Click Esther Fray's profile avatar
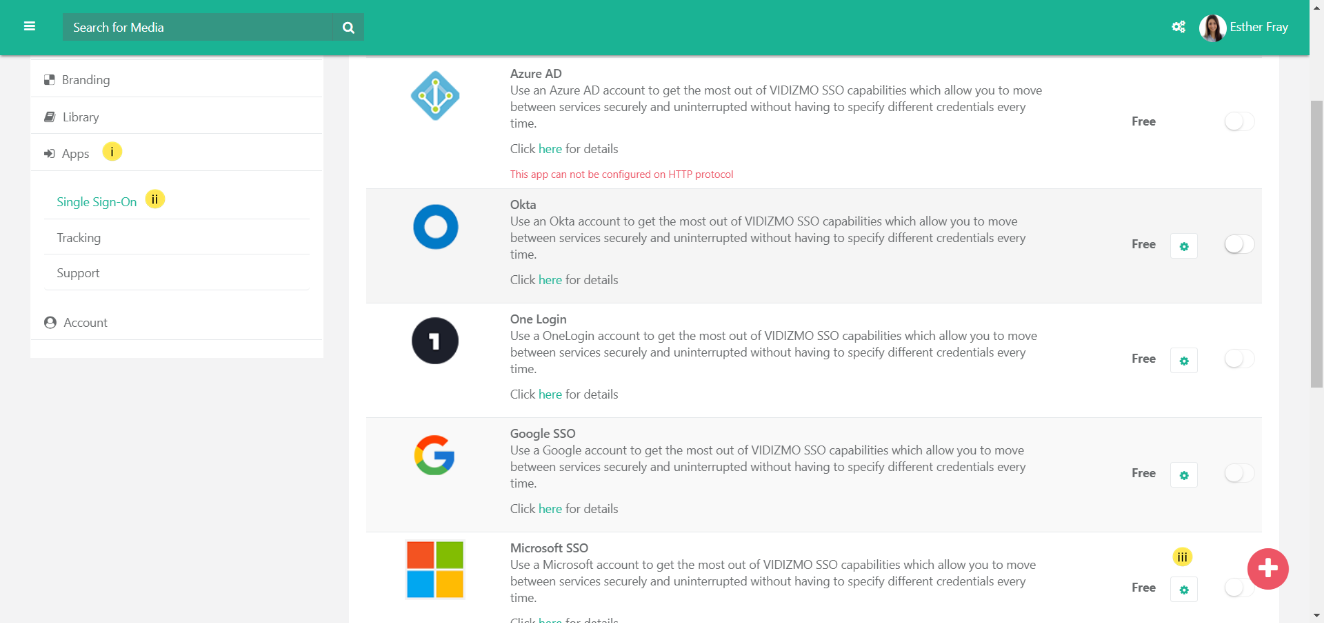The height and width of the screenshot is (623, 1324). 1212,27
